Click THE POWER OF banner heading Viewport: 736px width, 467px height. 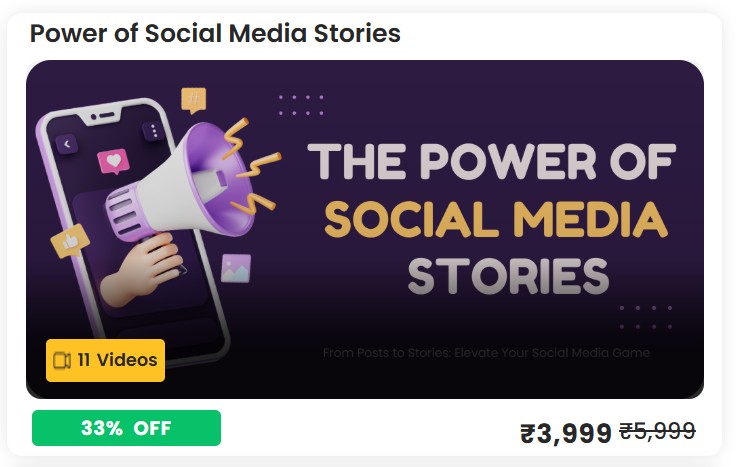[491, 163]
